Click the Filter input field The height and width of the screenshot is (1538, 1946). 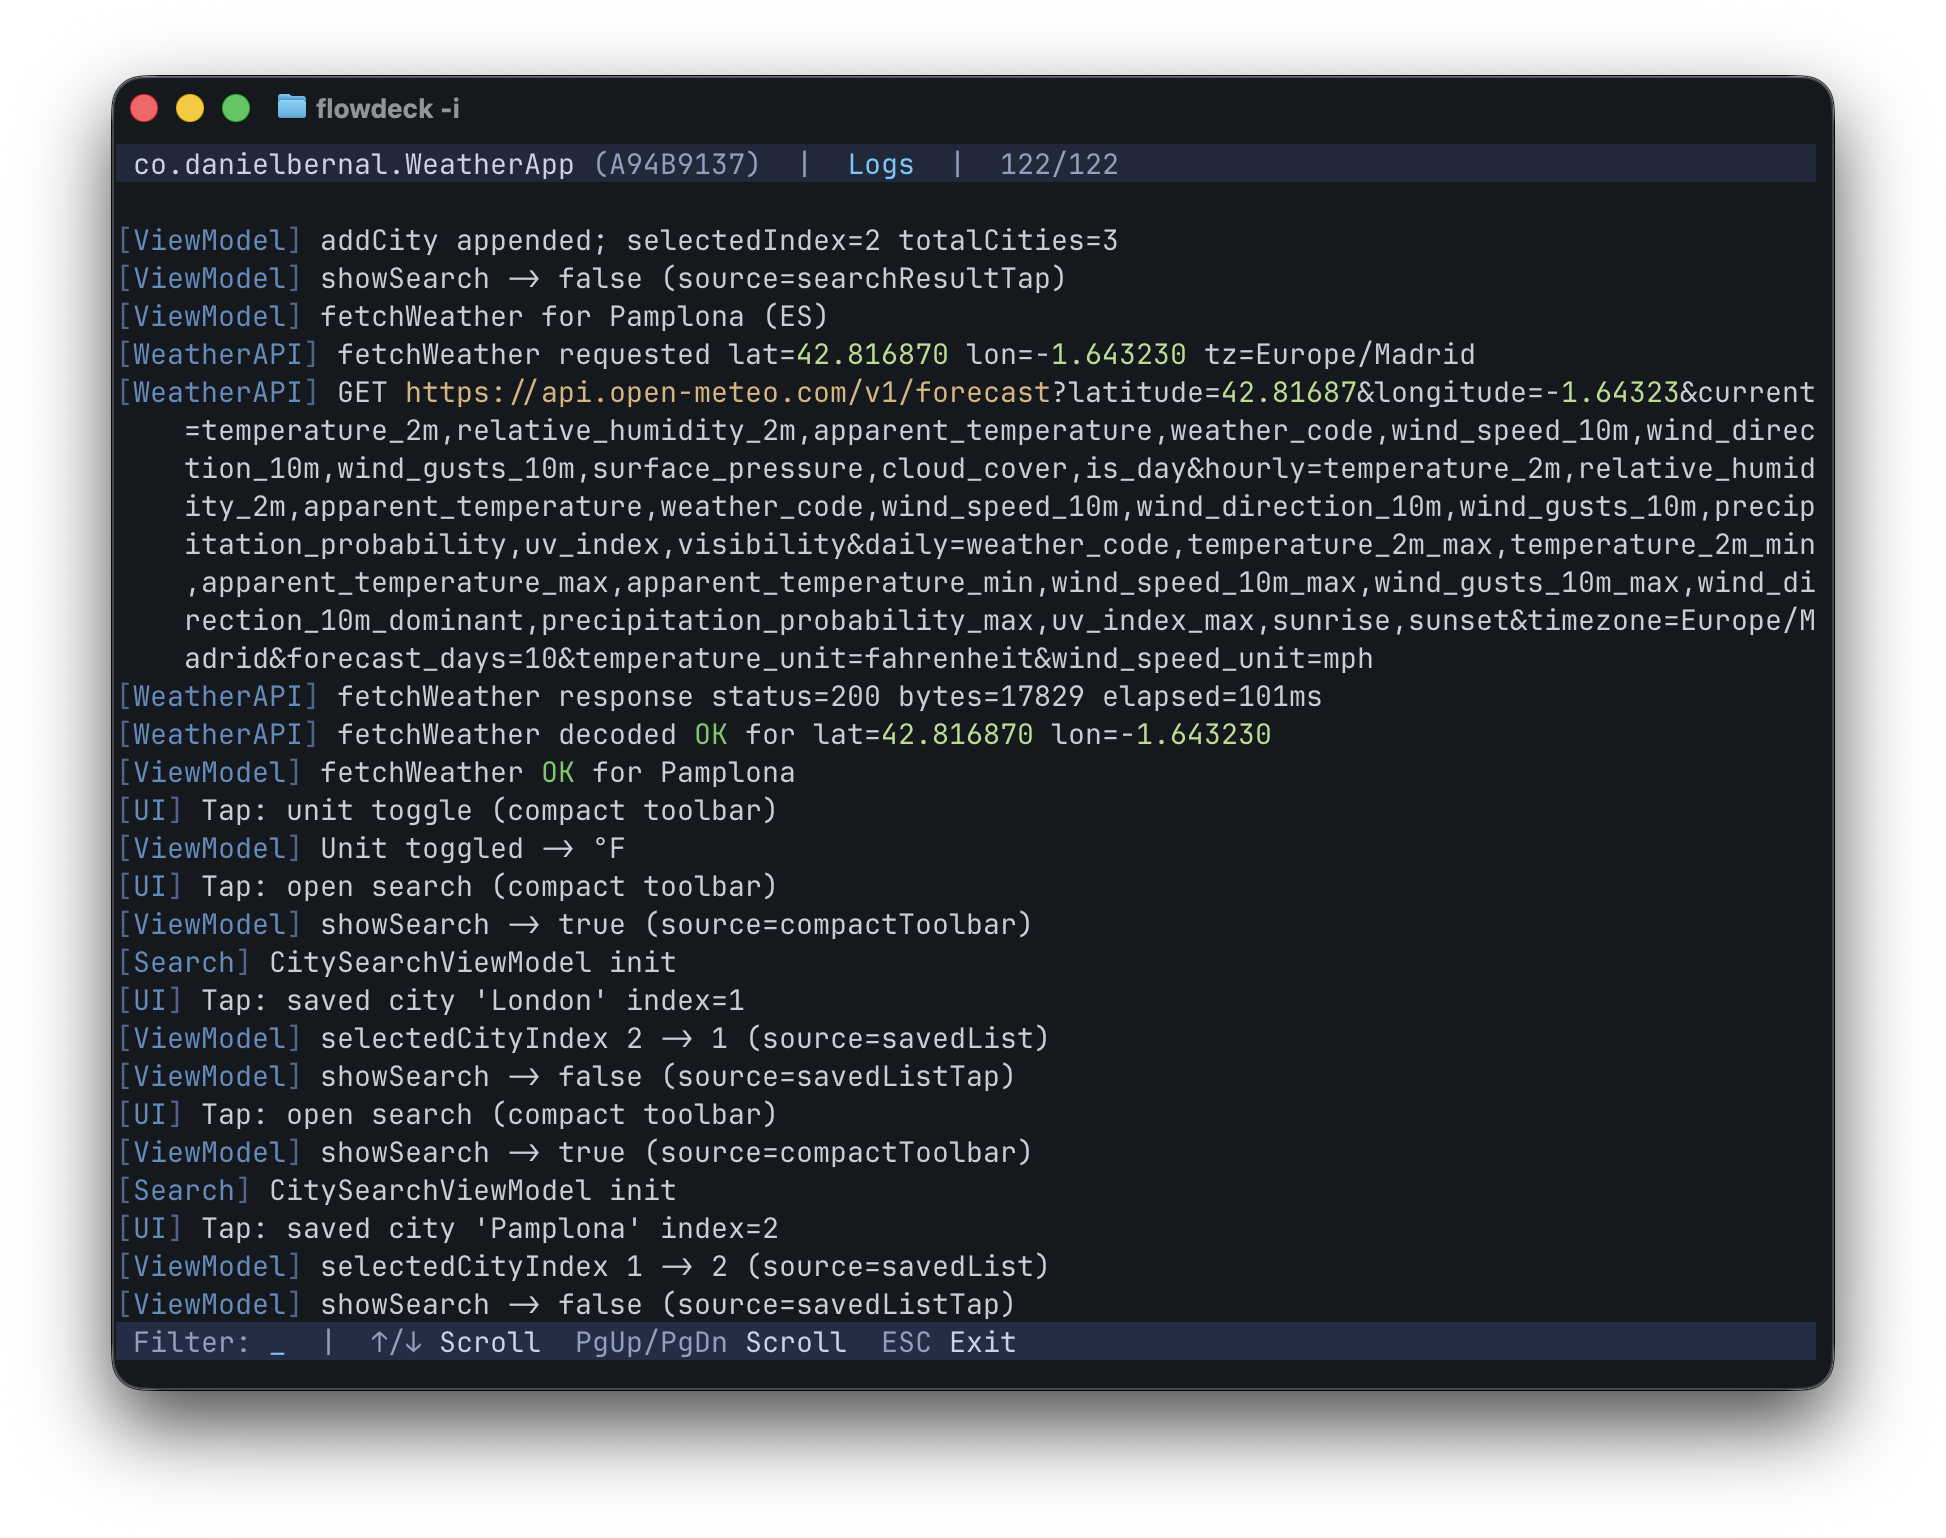[x=209, y=1342]
